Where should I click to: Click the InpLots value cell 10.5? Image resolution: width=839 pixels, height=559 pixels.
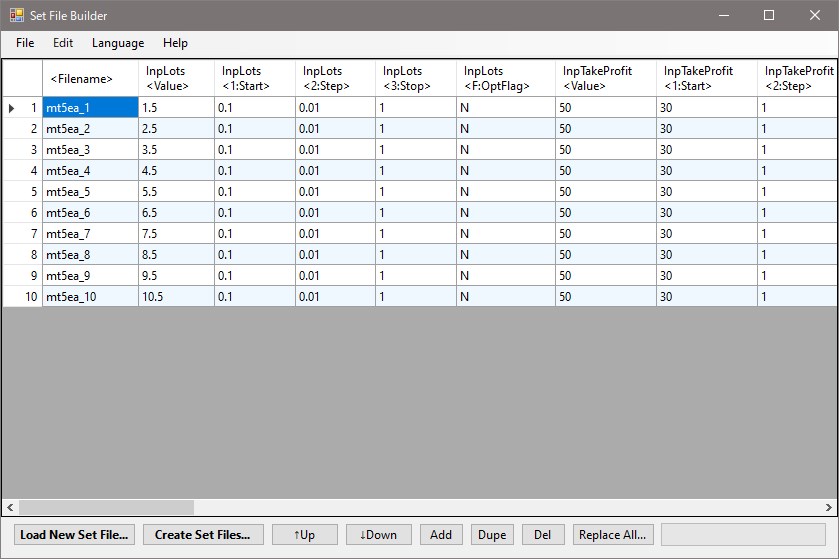coord(176,296)
